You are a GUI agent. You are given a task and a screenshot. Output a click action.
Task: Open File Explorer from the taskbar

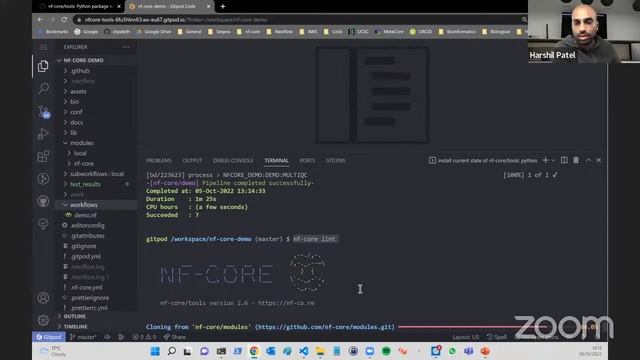(x=320, y=351)
